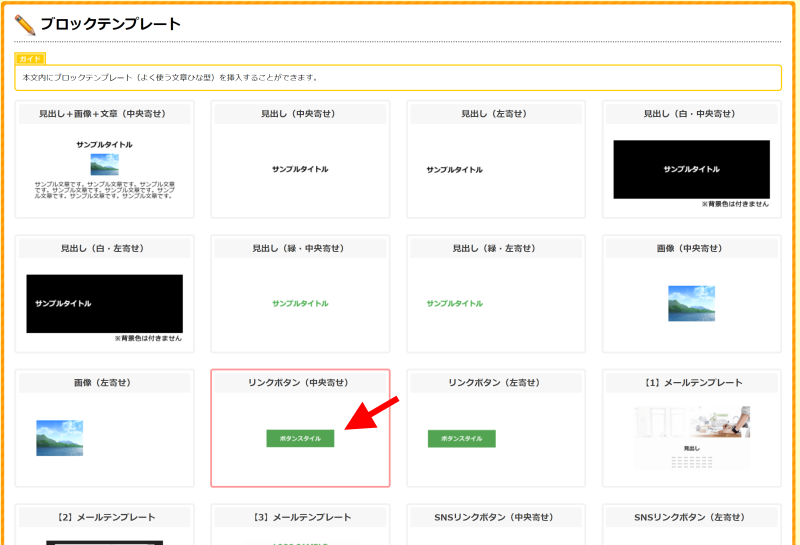Image resolution: width=800 pixels, height=545 pixels.
Task: Click the yellow ガイド tab label
Action: (x=30, y=59)
